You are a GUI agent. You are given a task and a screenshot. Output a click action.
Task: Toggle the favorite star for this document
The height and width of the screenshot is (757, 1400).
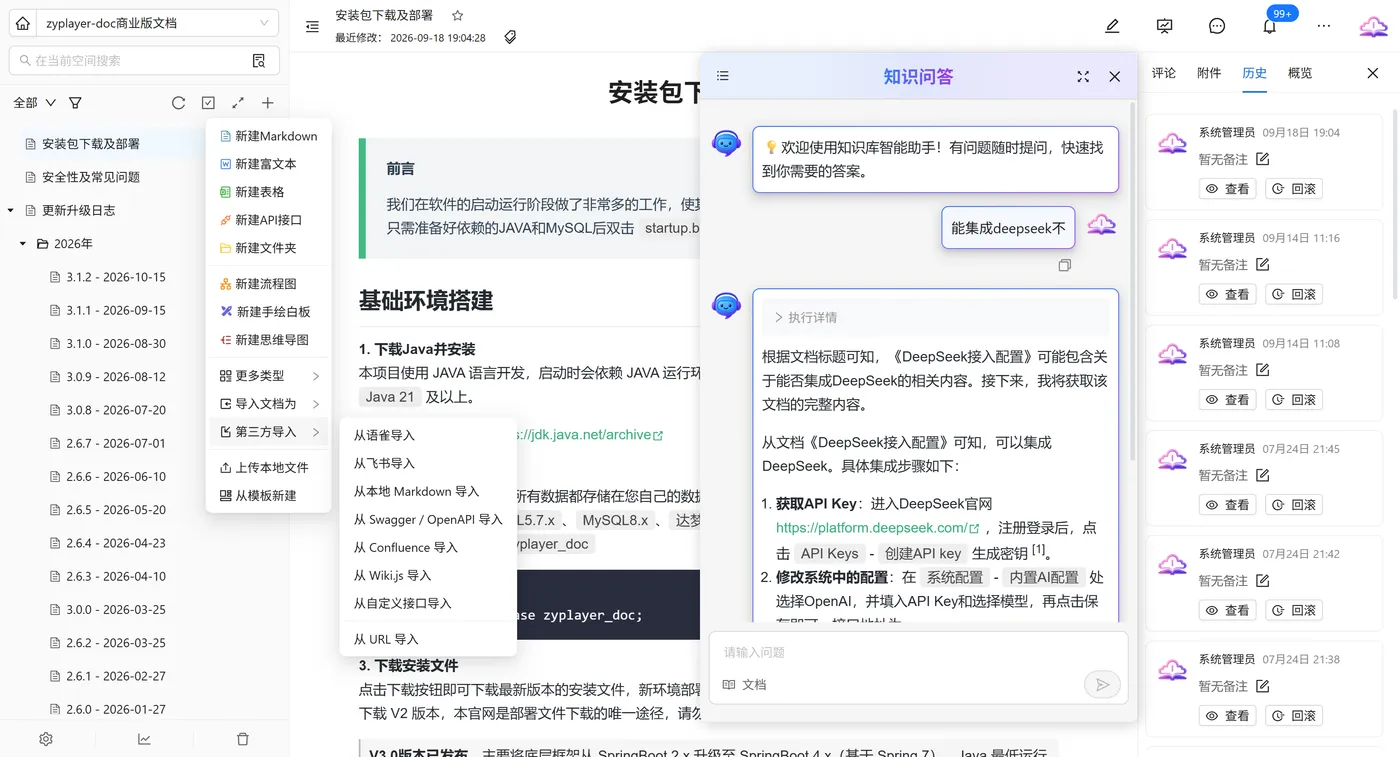point(458,16)
